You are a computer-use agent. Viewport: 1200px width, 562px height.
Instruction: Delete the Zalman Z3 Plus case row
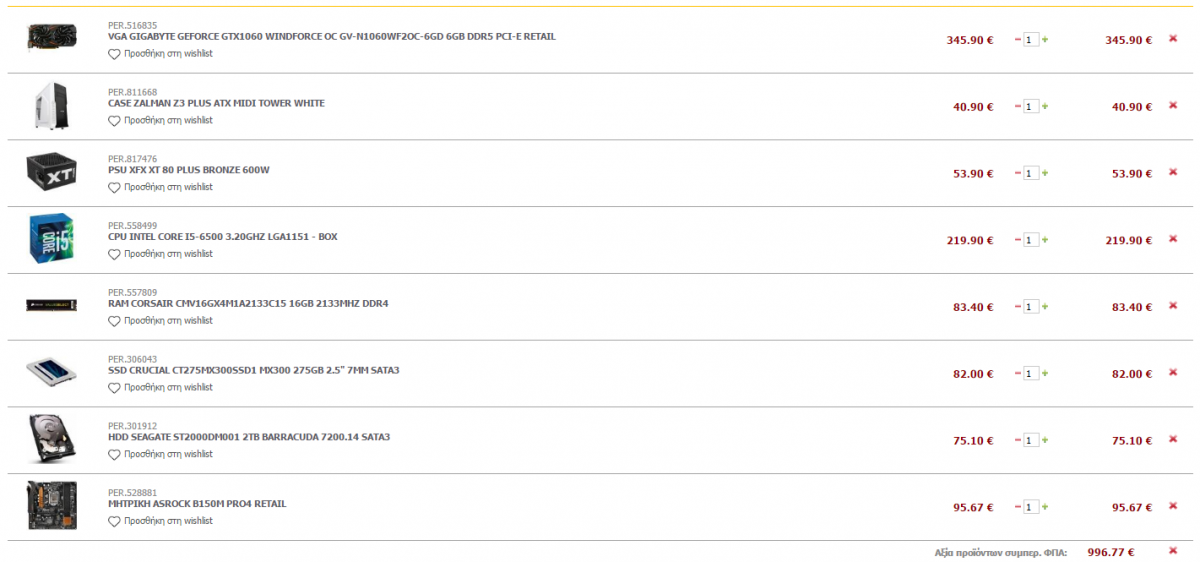pyautogui.click(x=1173, y=106)
